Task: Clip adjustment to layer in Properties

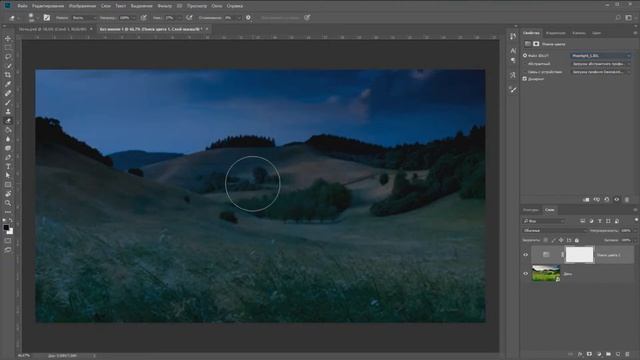Action: point(586,200)
